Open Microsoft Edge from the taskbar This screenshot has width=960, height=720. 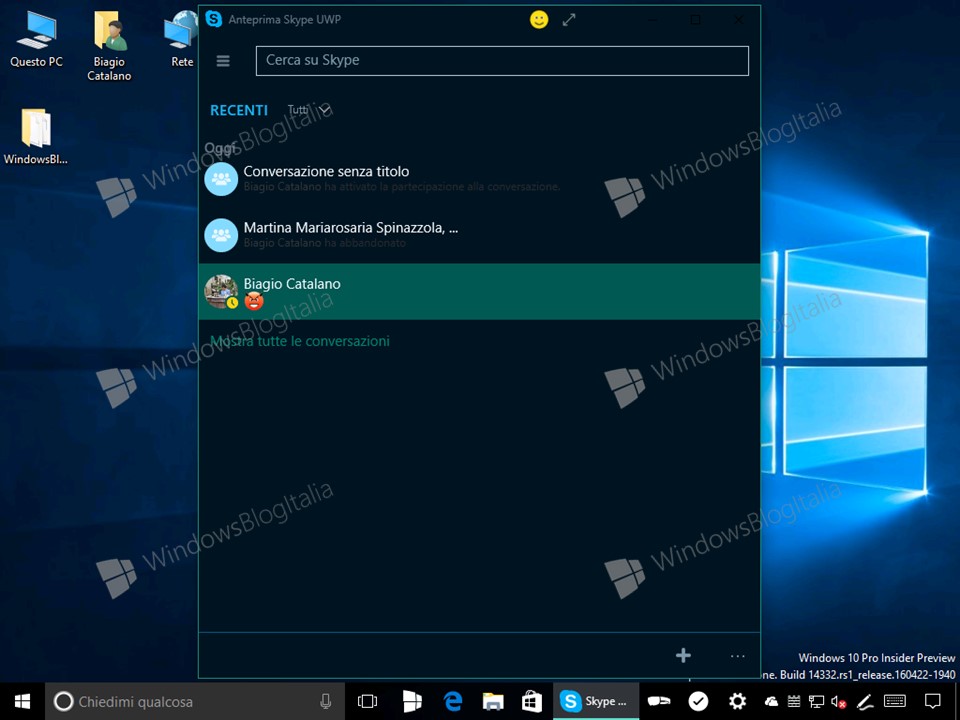pos(452,702)
